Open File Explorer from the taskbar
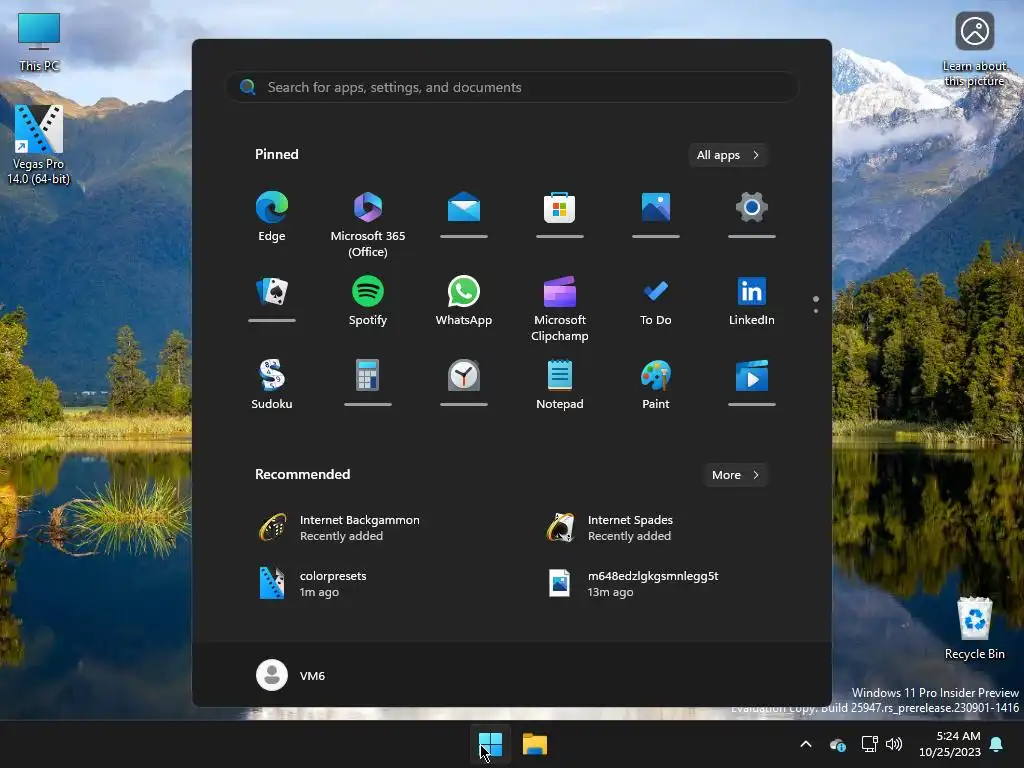 coord(535,744)
